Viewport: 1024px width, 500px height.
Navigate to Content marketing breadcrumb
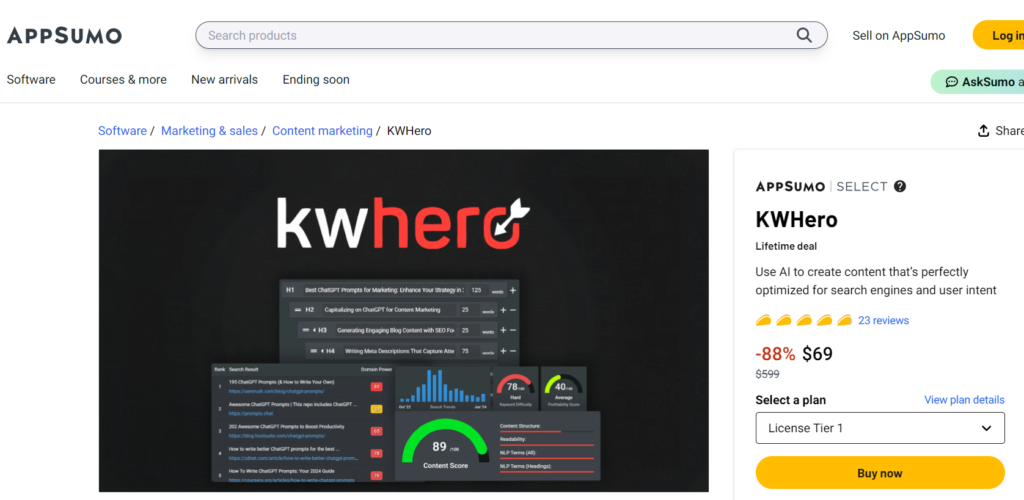pyautogui.click(x=322, y=131)
